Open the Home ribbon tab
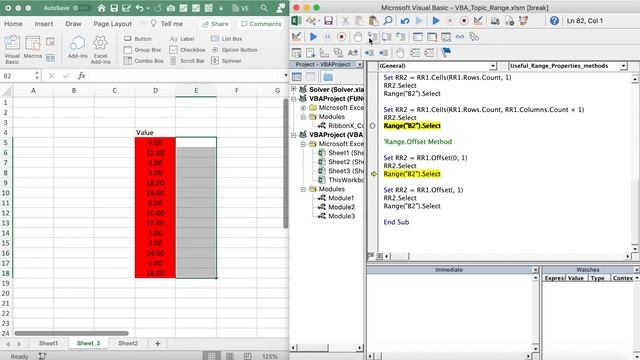 coord(13,24)
